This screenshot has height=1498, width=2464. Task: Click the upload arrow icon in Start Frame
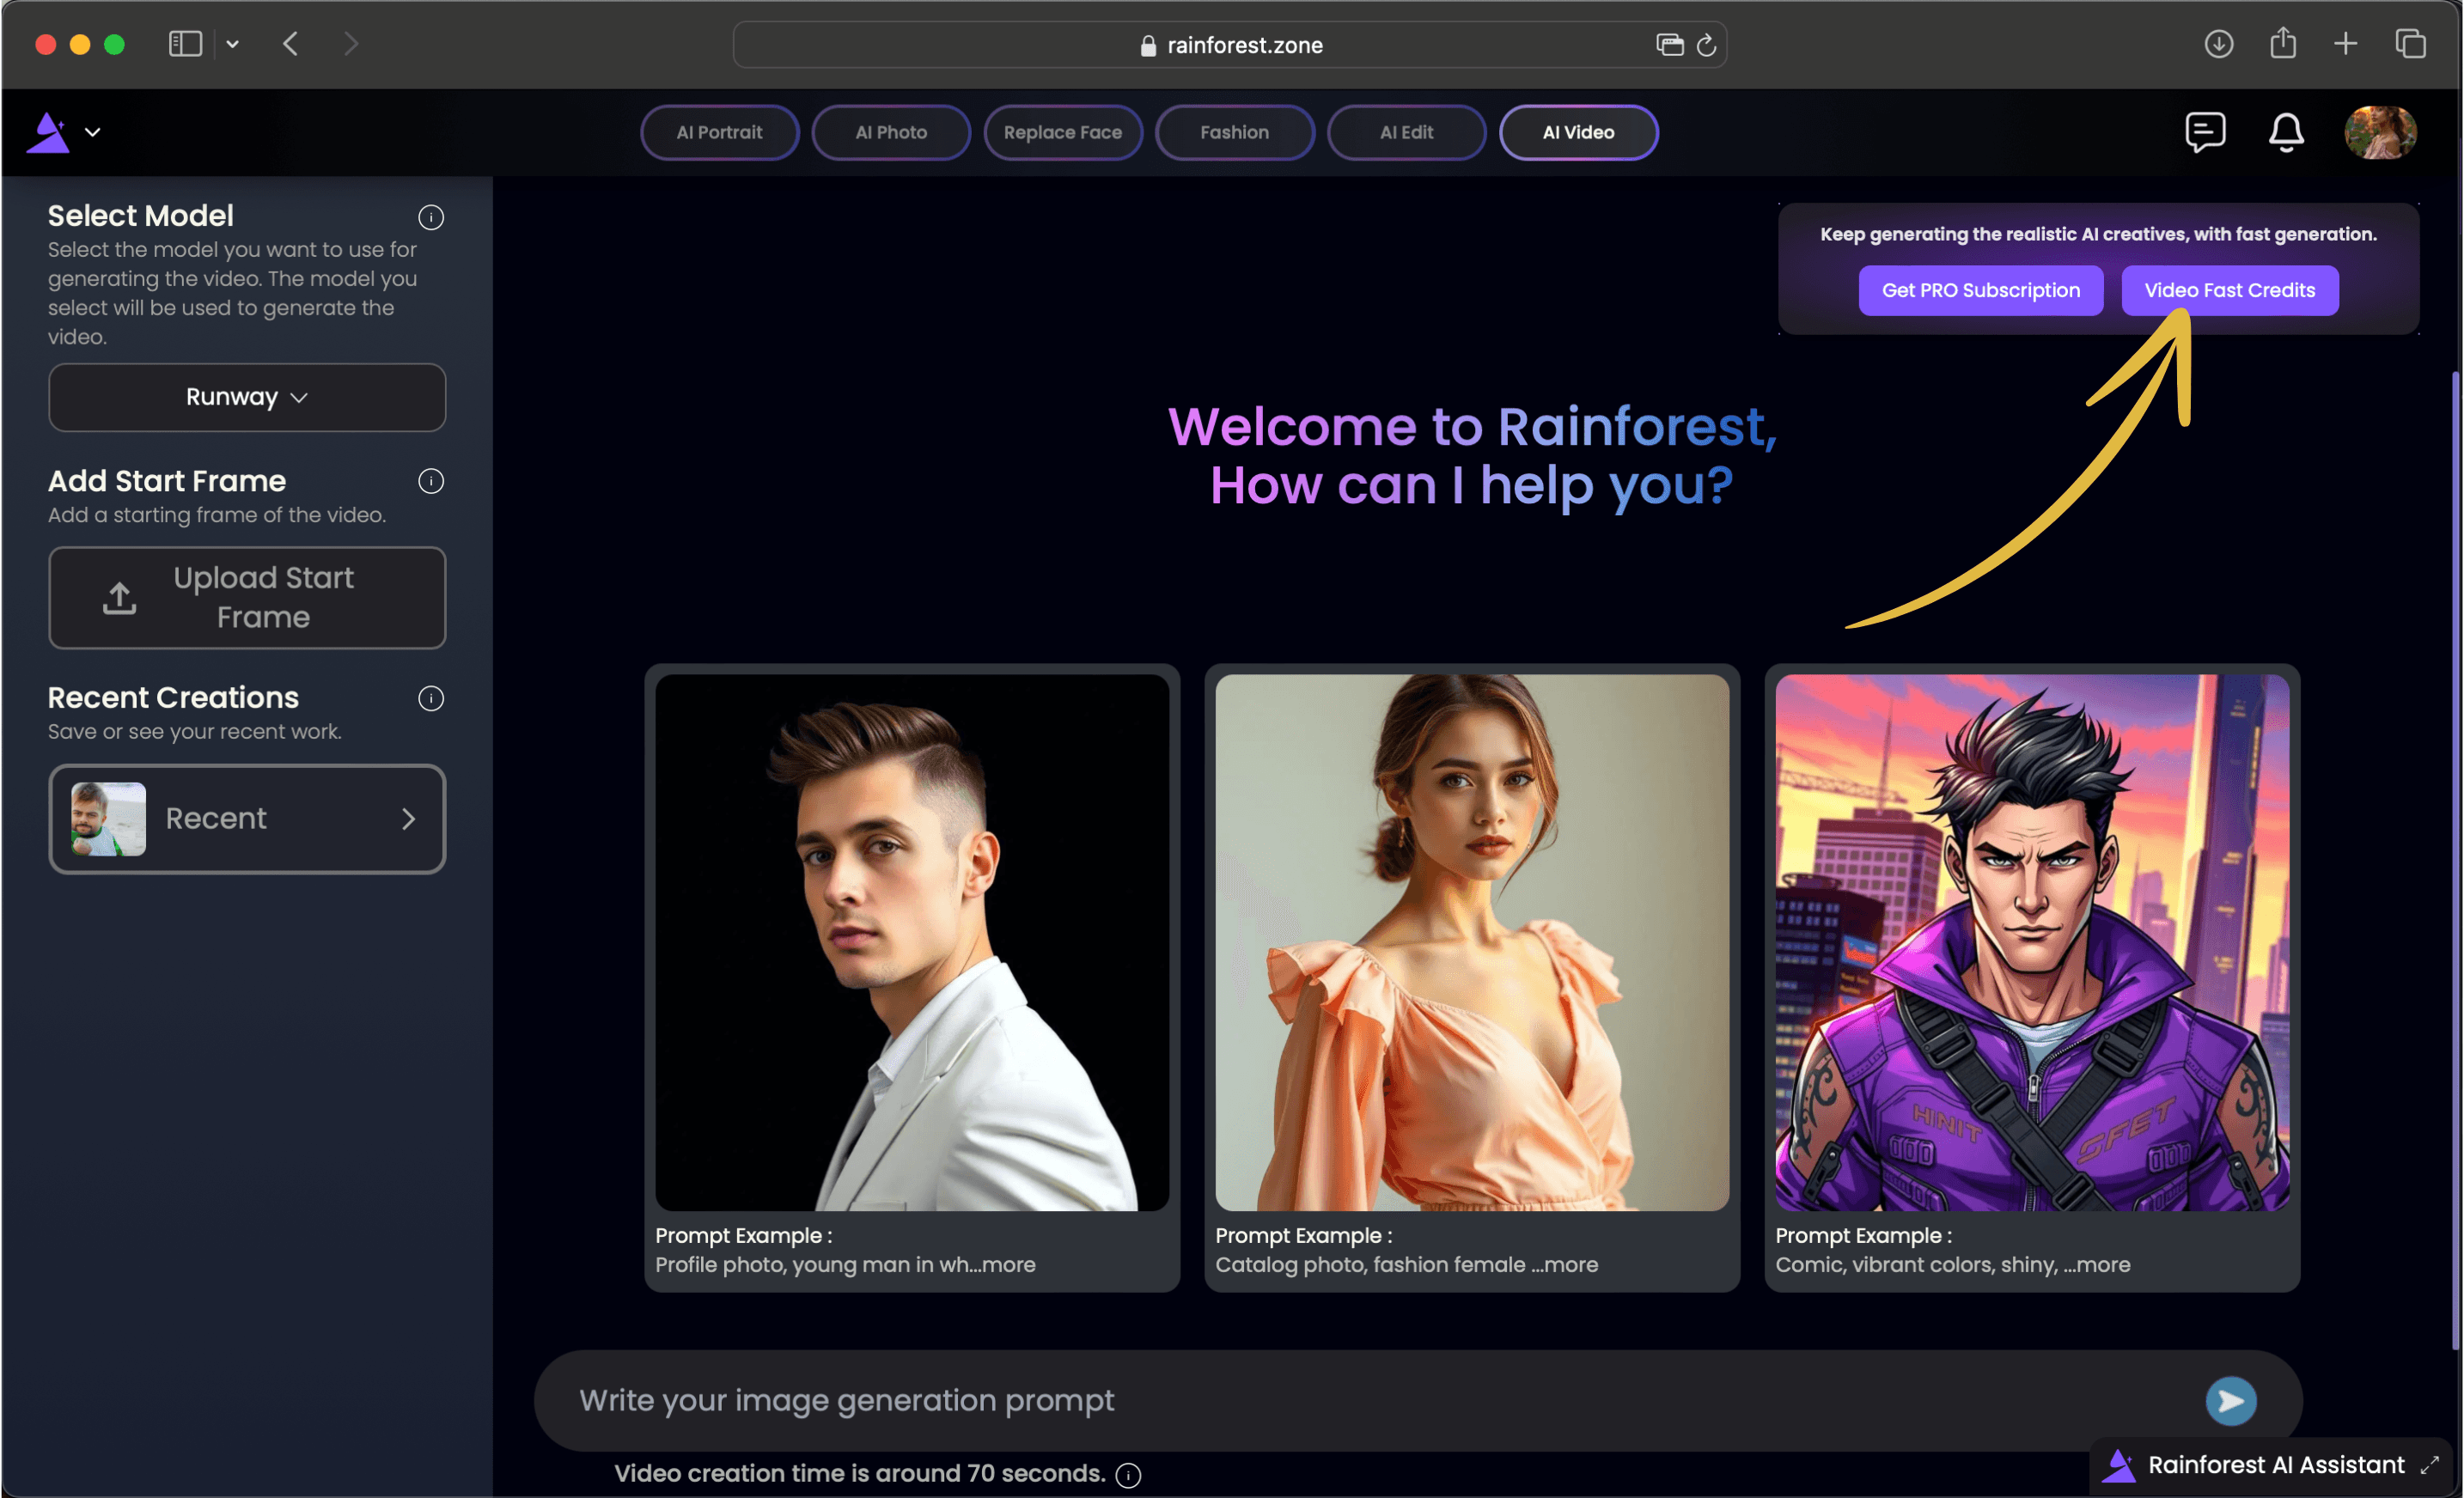click(x=119, y=597)
